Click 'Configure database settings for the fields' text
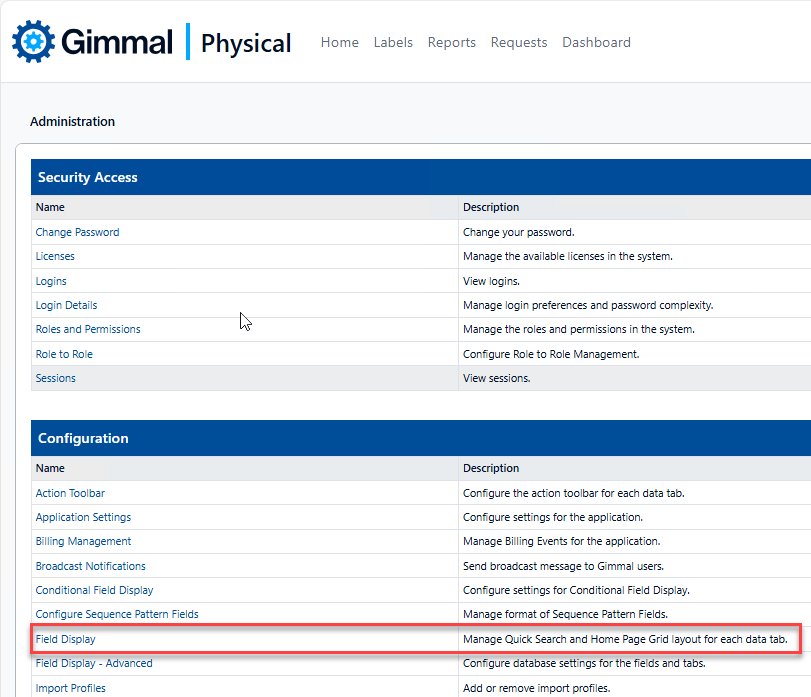 (x=584, y=663)
